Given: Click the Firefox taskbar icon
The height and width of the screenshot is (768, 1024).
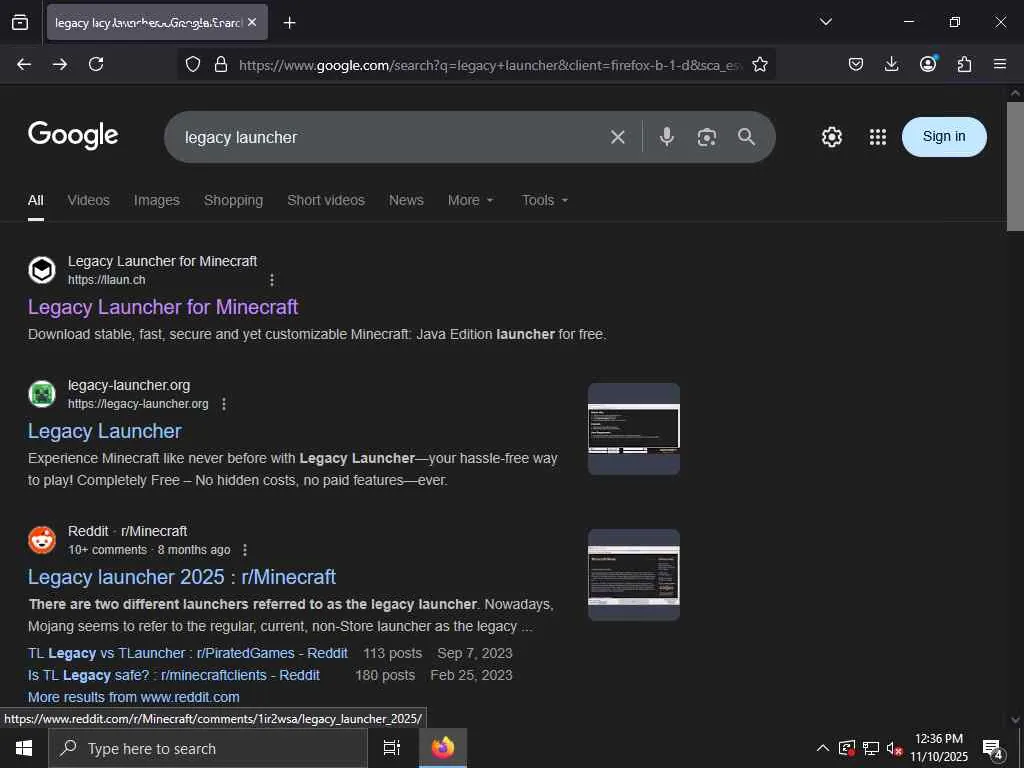Looking at the screenshot, I should (443, 748).
